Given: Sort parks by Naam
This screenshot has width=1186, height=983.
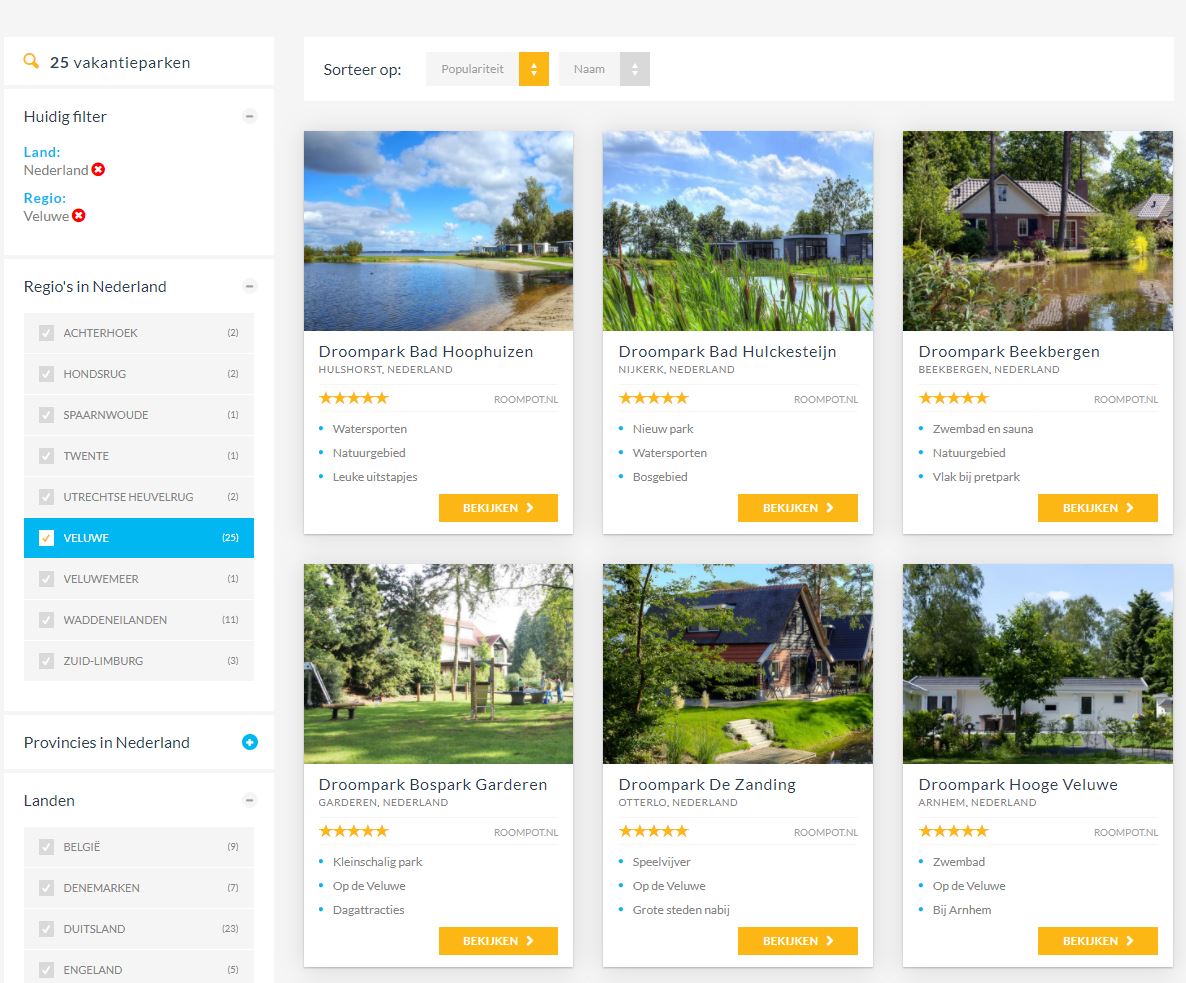Looking at the screenshot, I should pos(589,69).
